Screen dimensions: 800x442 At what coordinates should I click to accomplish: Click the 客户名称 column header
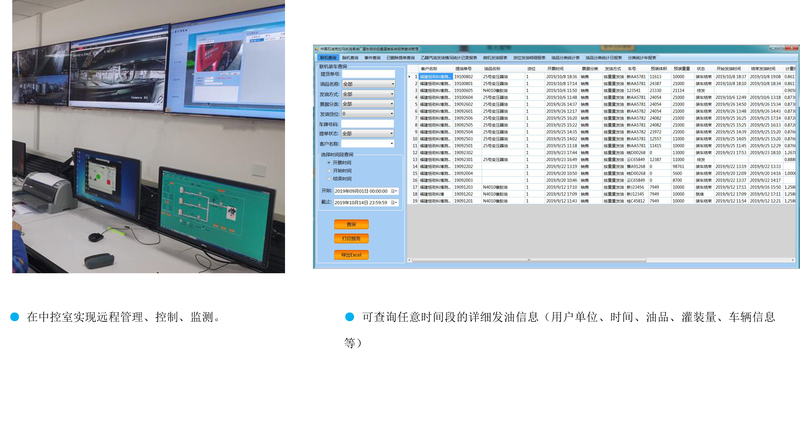tap(435, 68)
